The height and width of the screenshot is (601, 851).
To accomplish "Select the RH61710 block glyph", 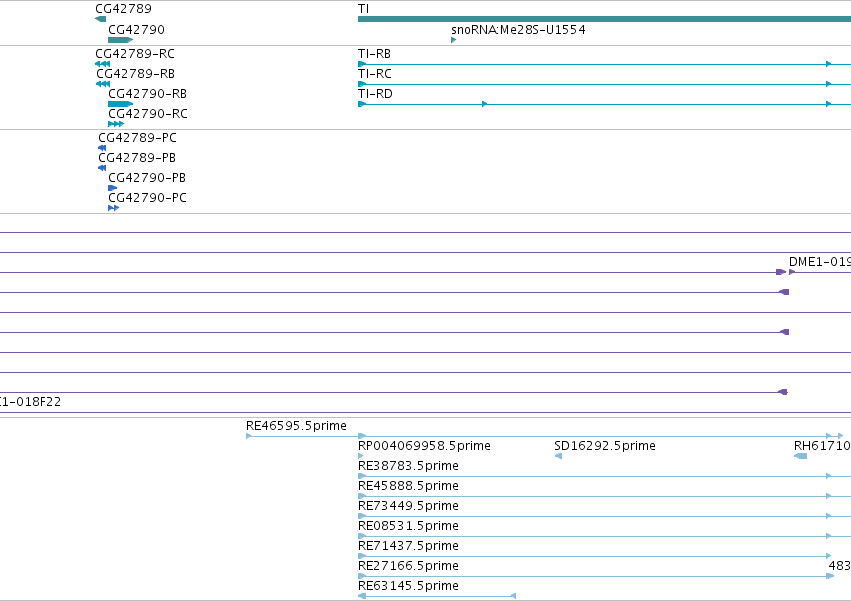I will (x=800, y=456).
